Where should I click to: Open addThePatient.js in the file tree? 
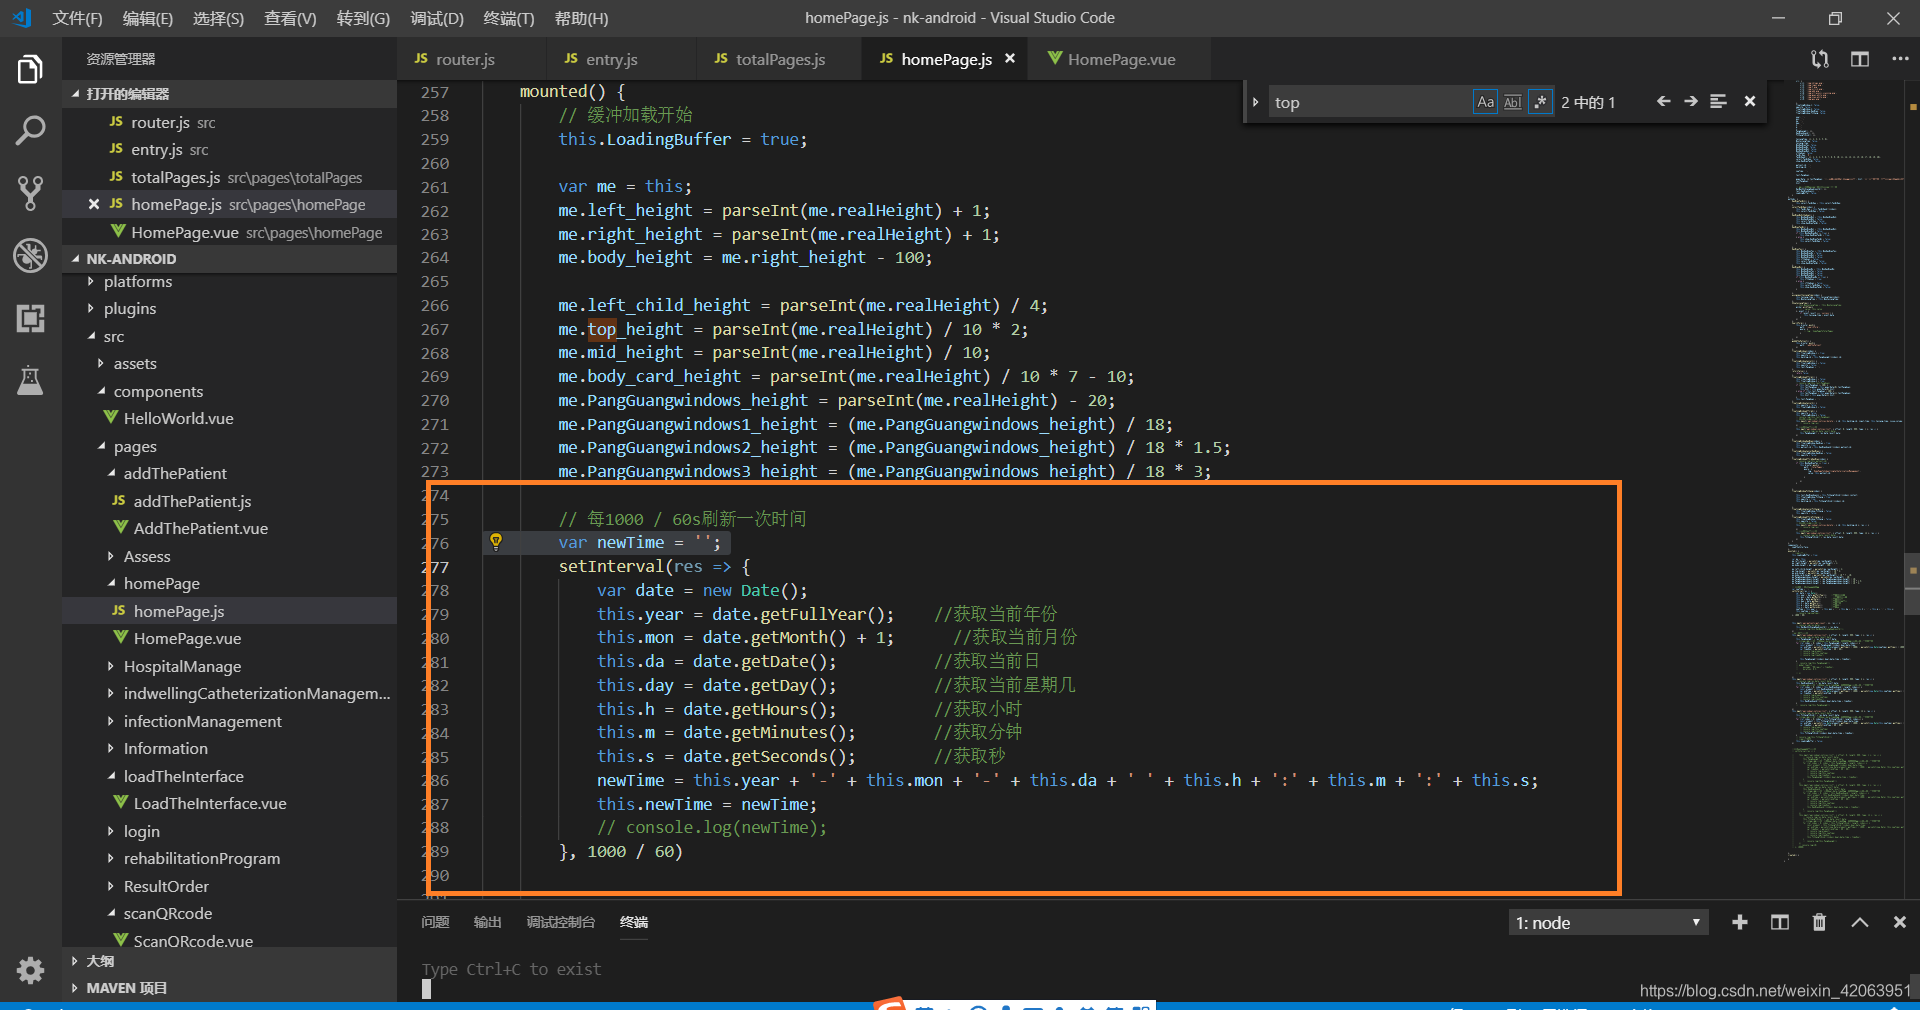(192, 501)
